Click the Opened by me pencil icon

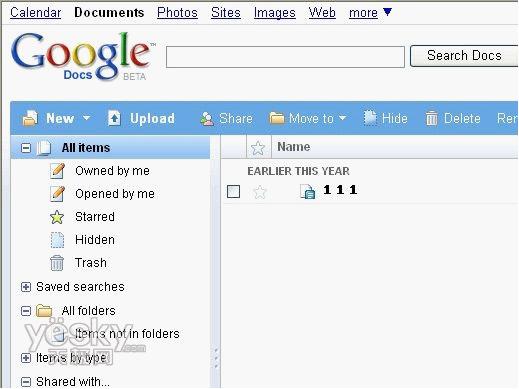(57, 194)
